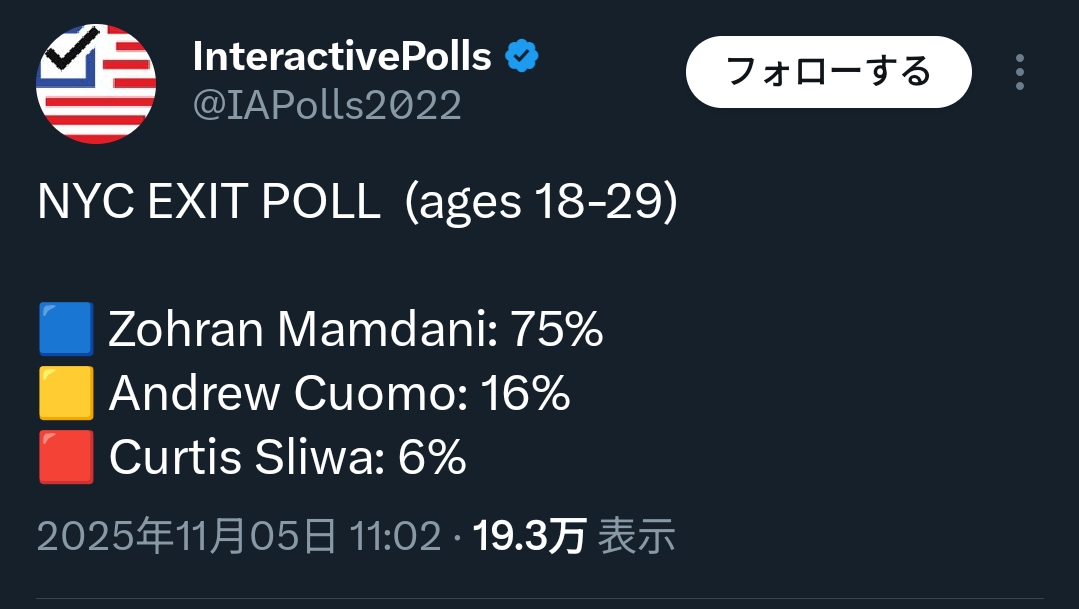This screenshot has width=1079, height=609.
Task: Click the 19.3万 view count
Action: pyautogui.click(x=529, y=537)
